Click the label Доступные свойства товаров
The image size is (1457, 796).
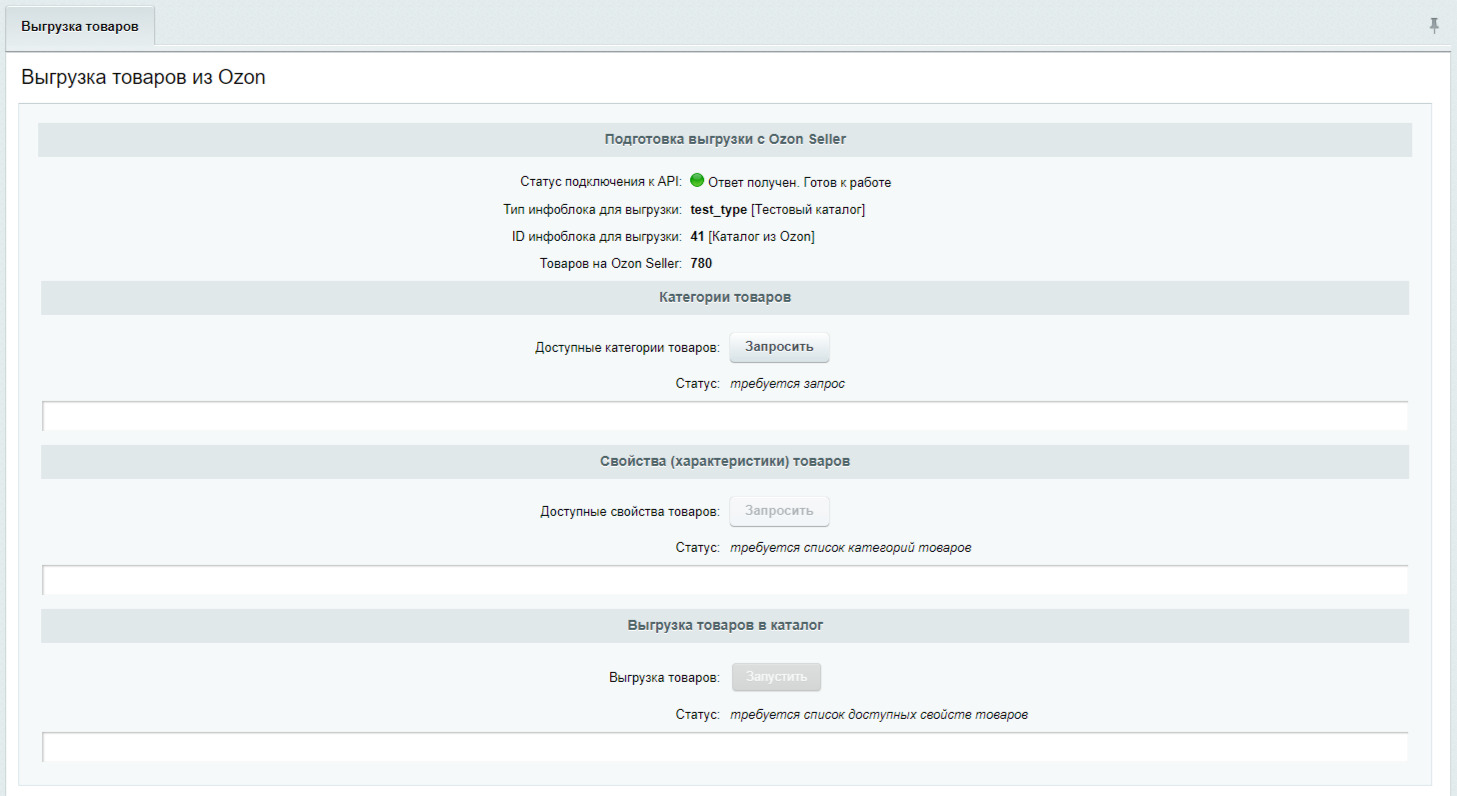click(630, 512)
